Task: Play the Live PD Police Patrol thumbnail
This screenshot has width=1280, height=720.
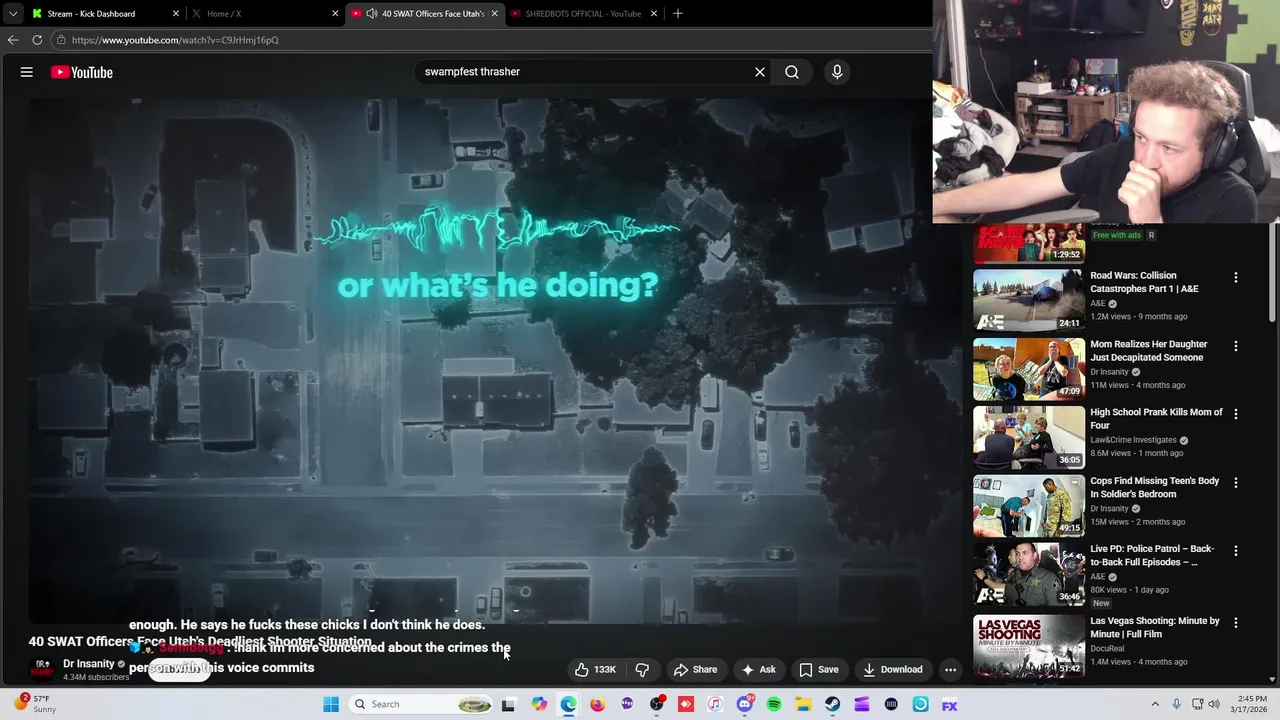Action: (1029, 573)
